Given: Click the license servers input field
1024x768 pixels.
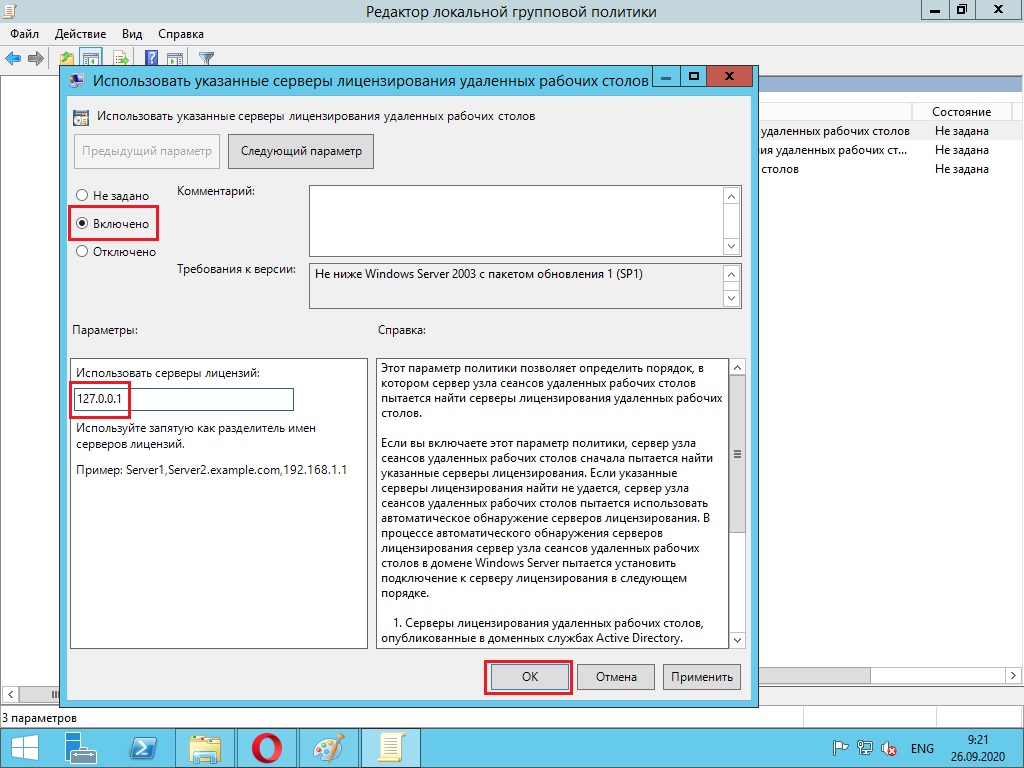Looking at the screenshot, I should [x=184, y=399].
